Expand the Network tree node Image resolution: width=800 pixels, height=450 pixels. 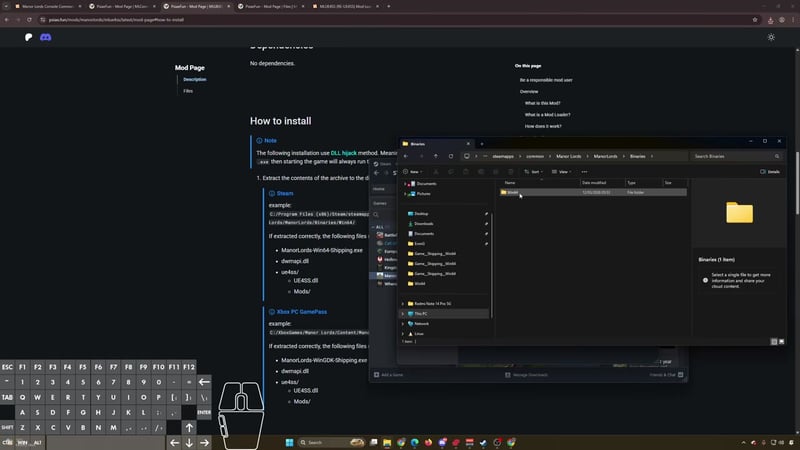(x=403, y=324)
